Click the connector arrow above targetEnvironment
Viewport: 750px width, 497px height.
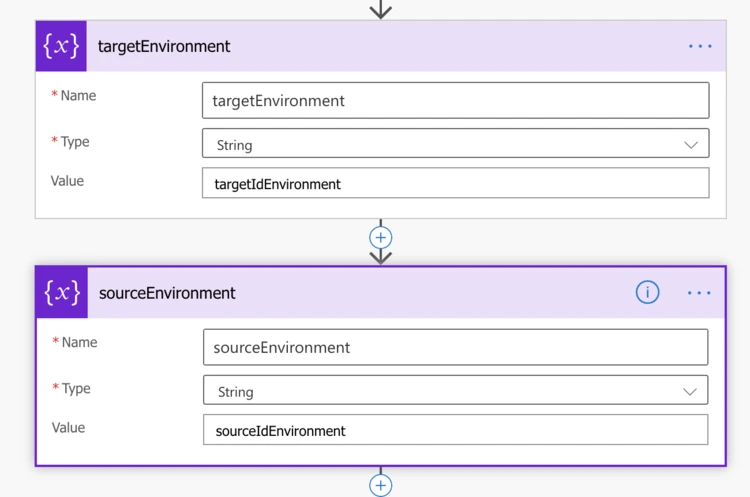click(381, 9)
